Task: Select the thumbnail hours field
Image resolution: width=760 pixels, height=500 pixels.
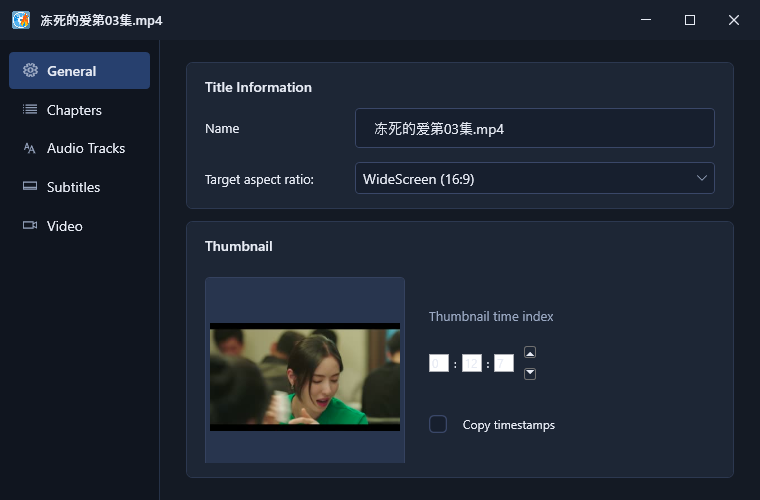Action: click(x=439, y=363)
